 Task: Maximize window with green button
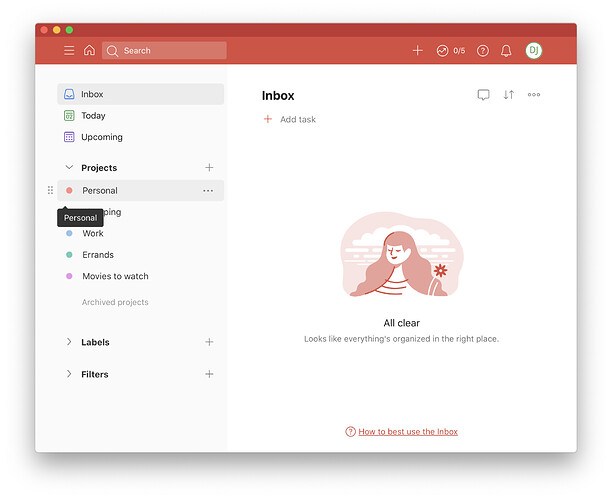click(69, 30)
